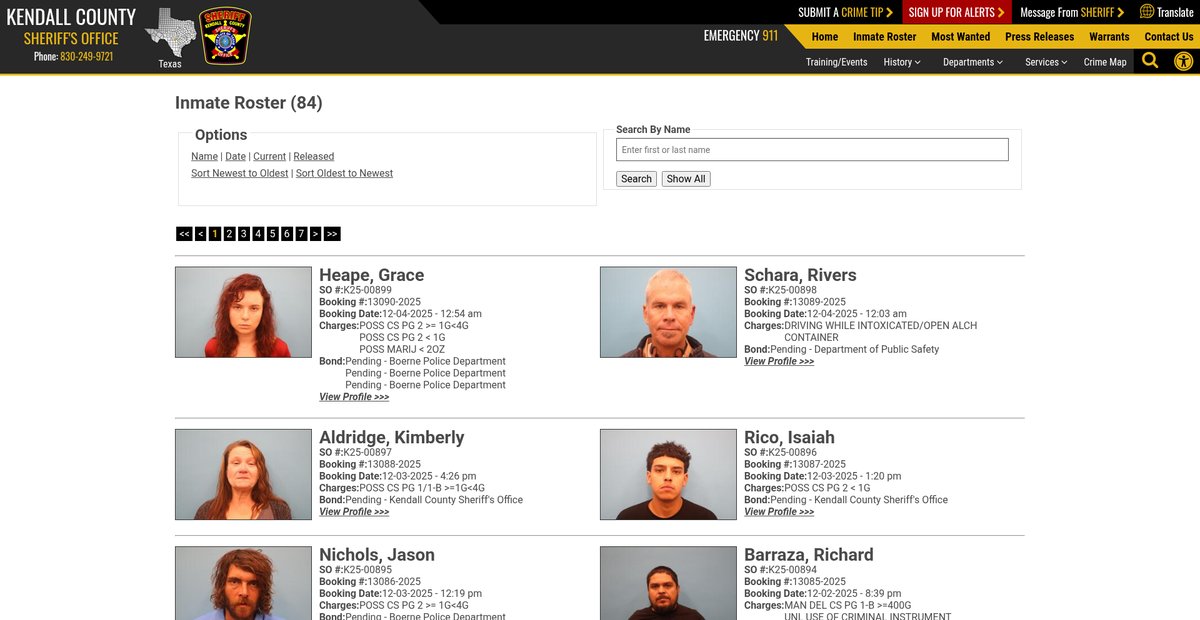Open the accessibility options icon
The height and width of the screenshot is (620, 1200).
click(x=1183, y=61)
